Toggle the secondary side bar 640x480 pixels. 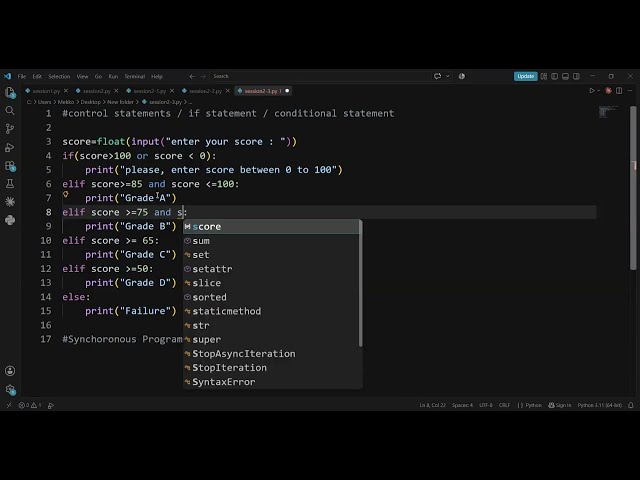576,76
